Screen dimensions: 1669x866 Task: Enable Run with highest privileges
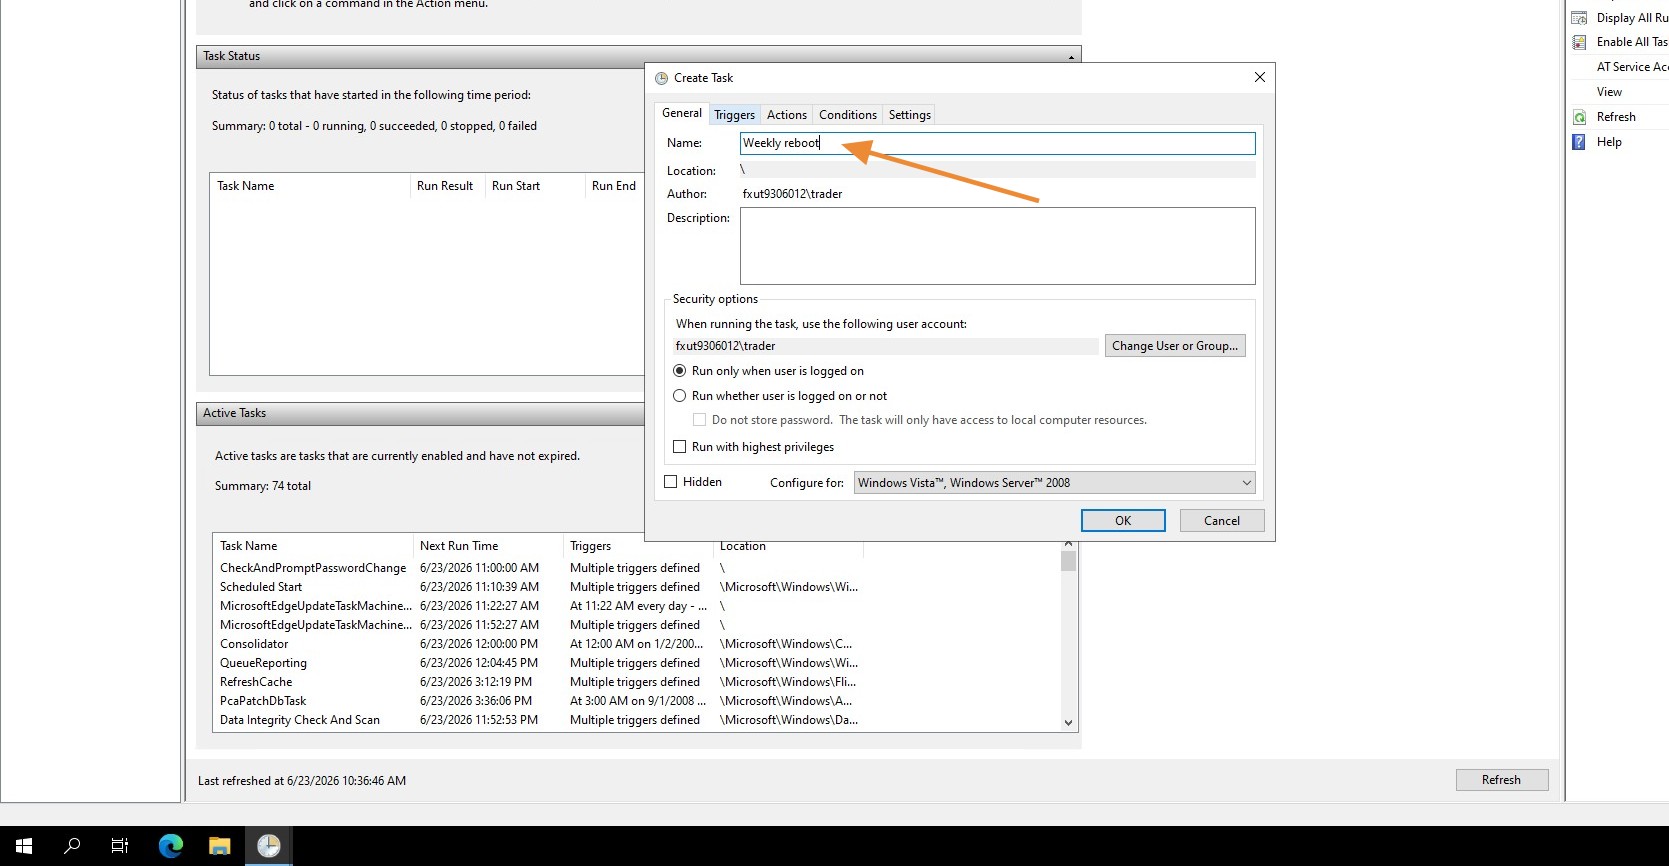680,447
